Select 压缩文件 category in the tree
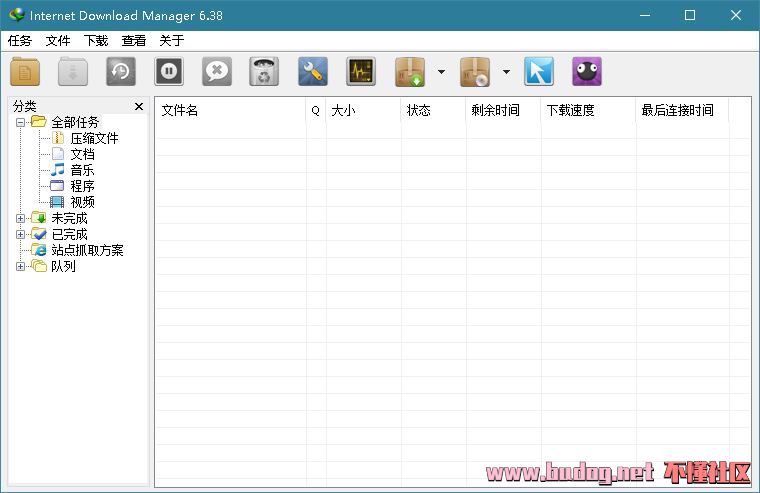The height and width of the screenshot is (493, 760). 94,138
